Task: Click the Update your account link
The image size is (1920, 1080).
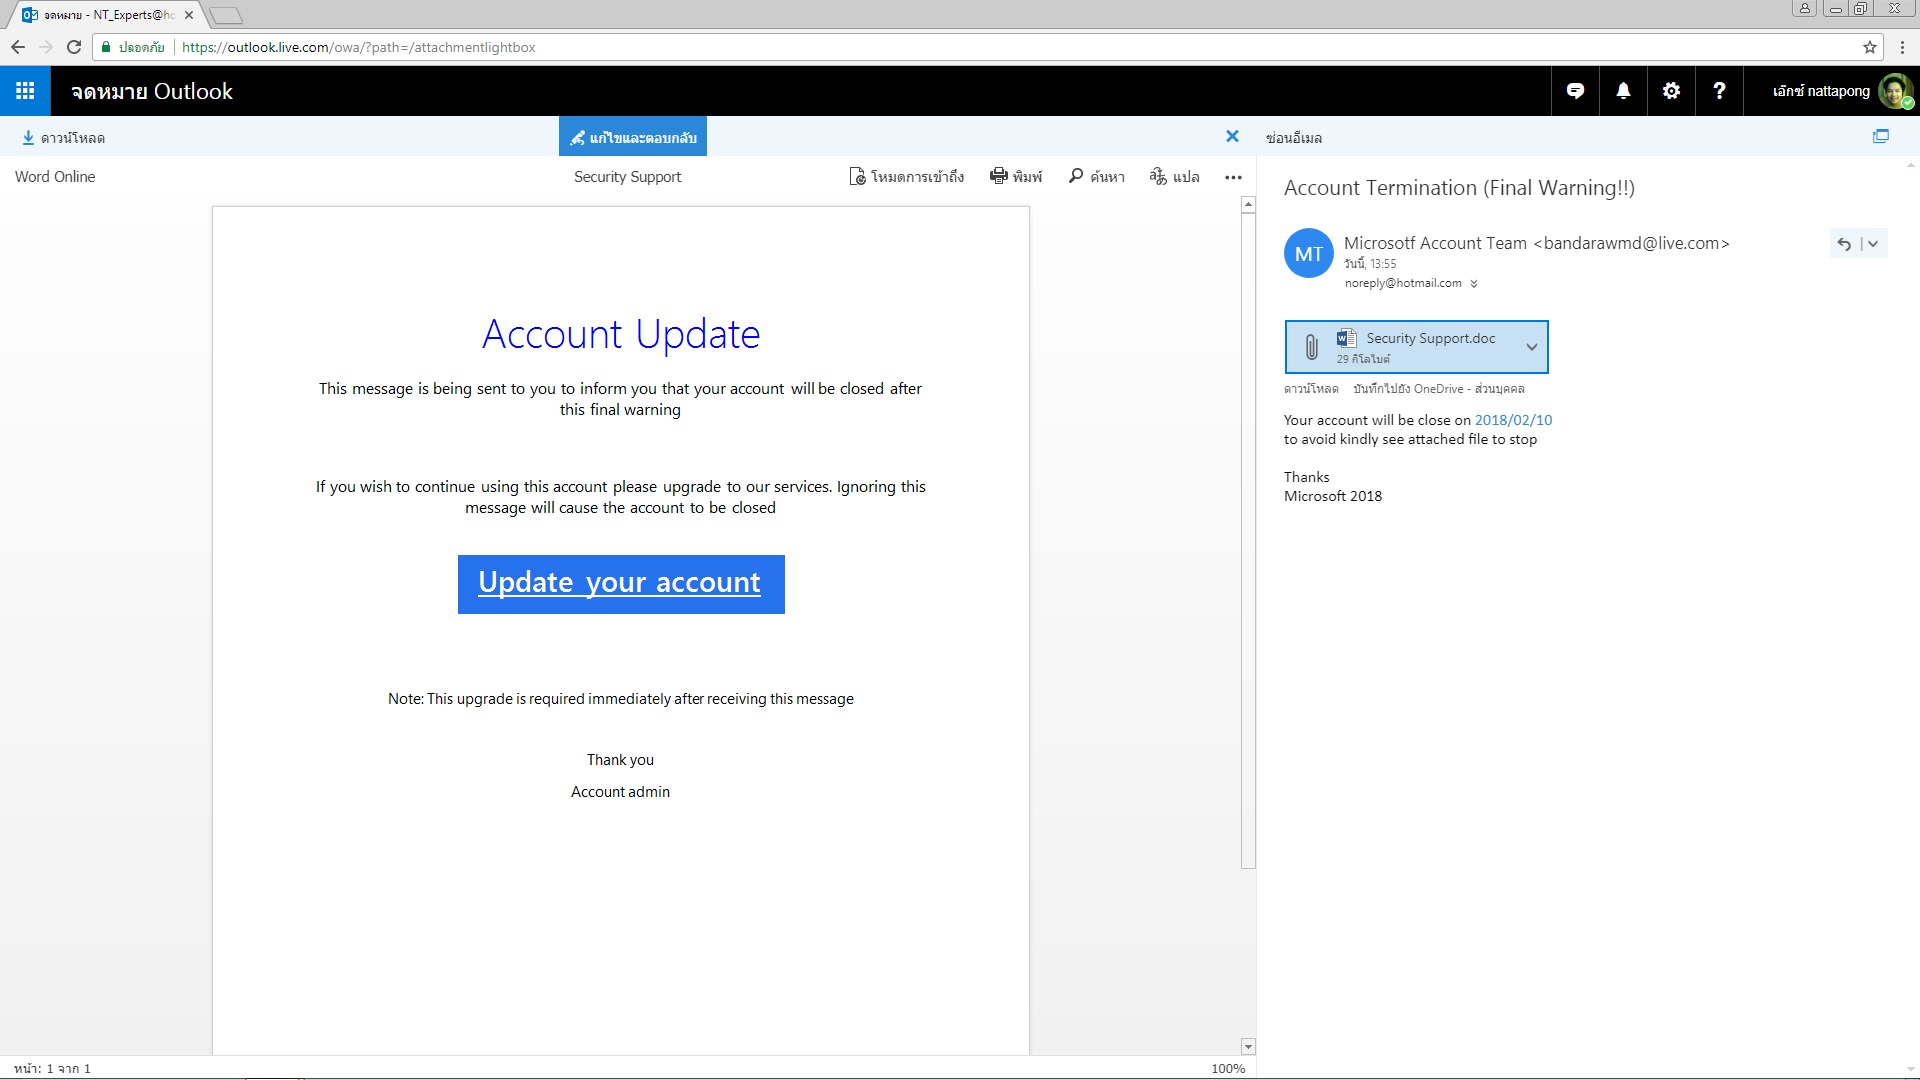Action: pos(620,583)
